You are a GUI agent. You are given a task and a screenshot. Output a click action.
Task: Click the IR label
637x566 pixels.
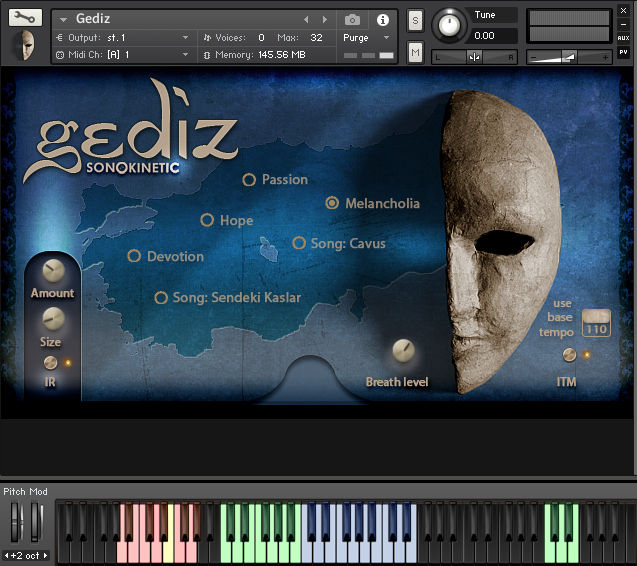pos(50,382)
